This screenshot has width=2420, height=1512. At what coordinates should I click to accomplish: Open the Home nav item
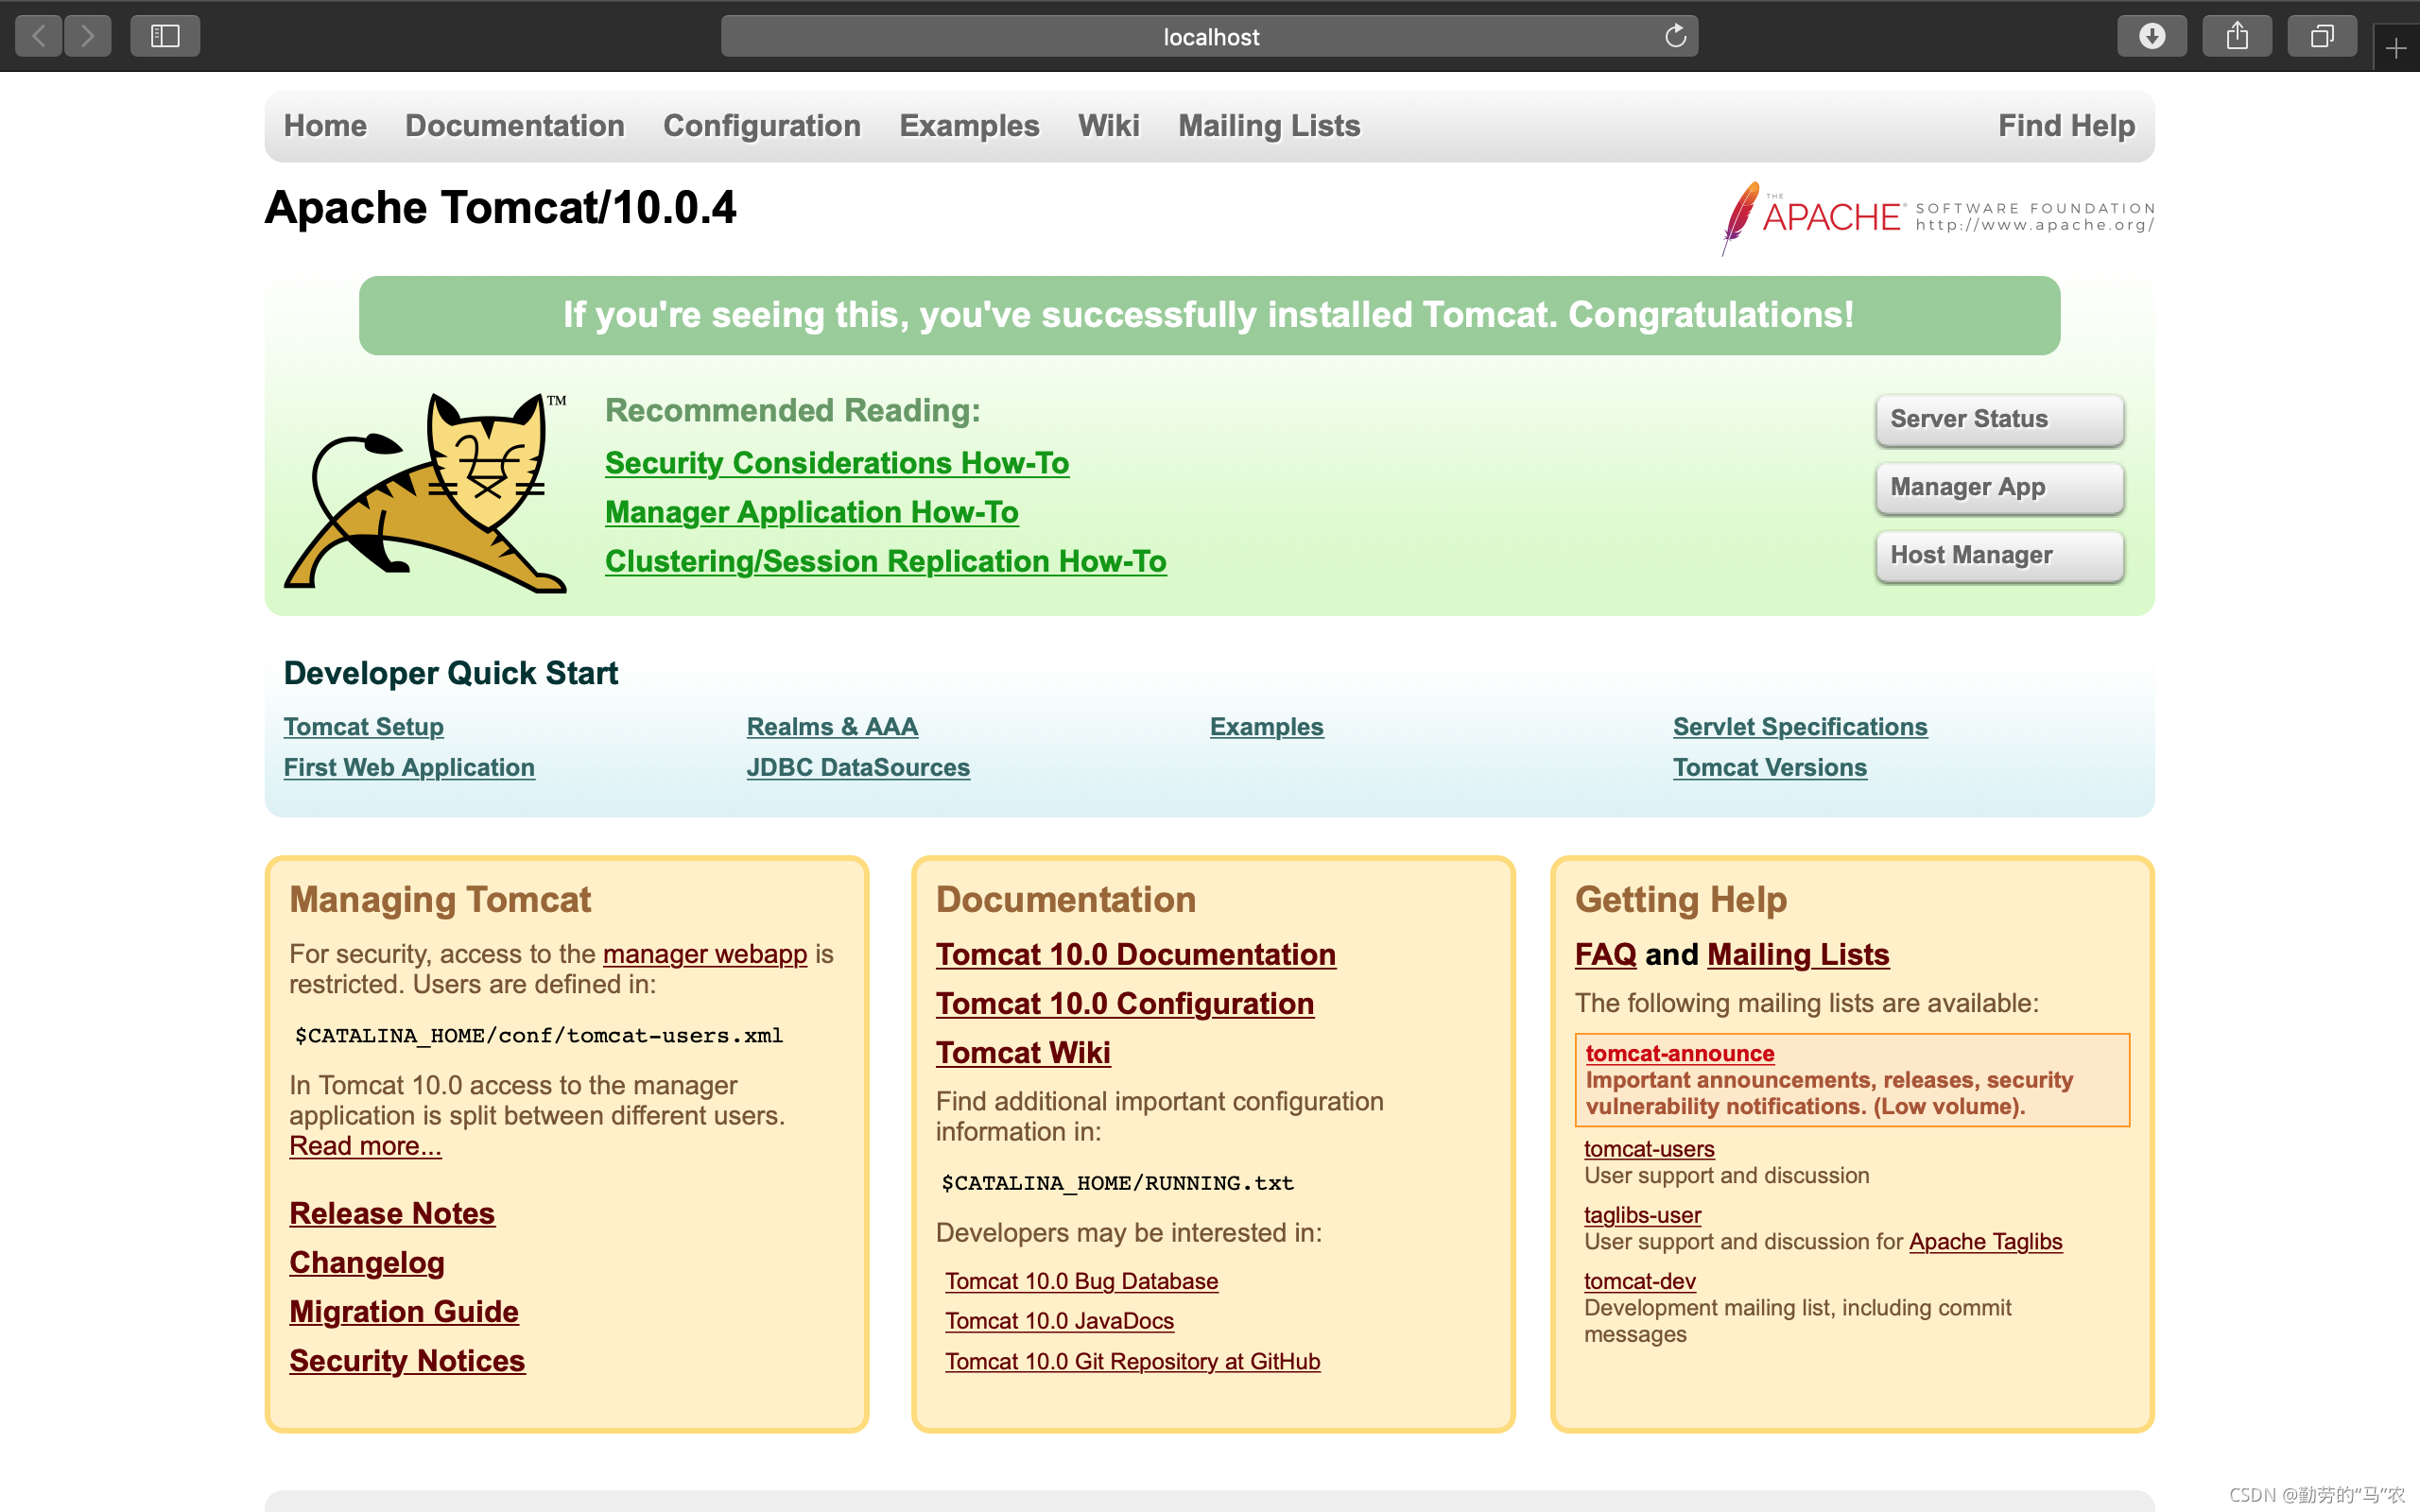pyautogui.click(x=325, y=126)
